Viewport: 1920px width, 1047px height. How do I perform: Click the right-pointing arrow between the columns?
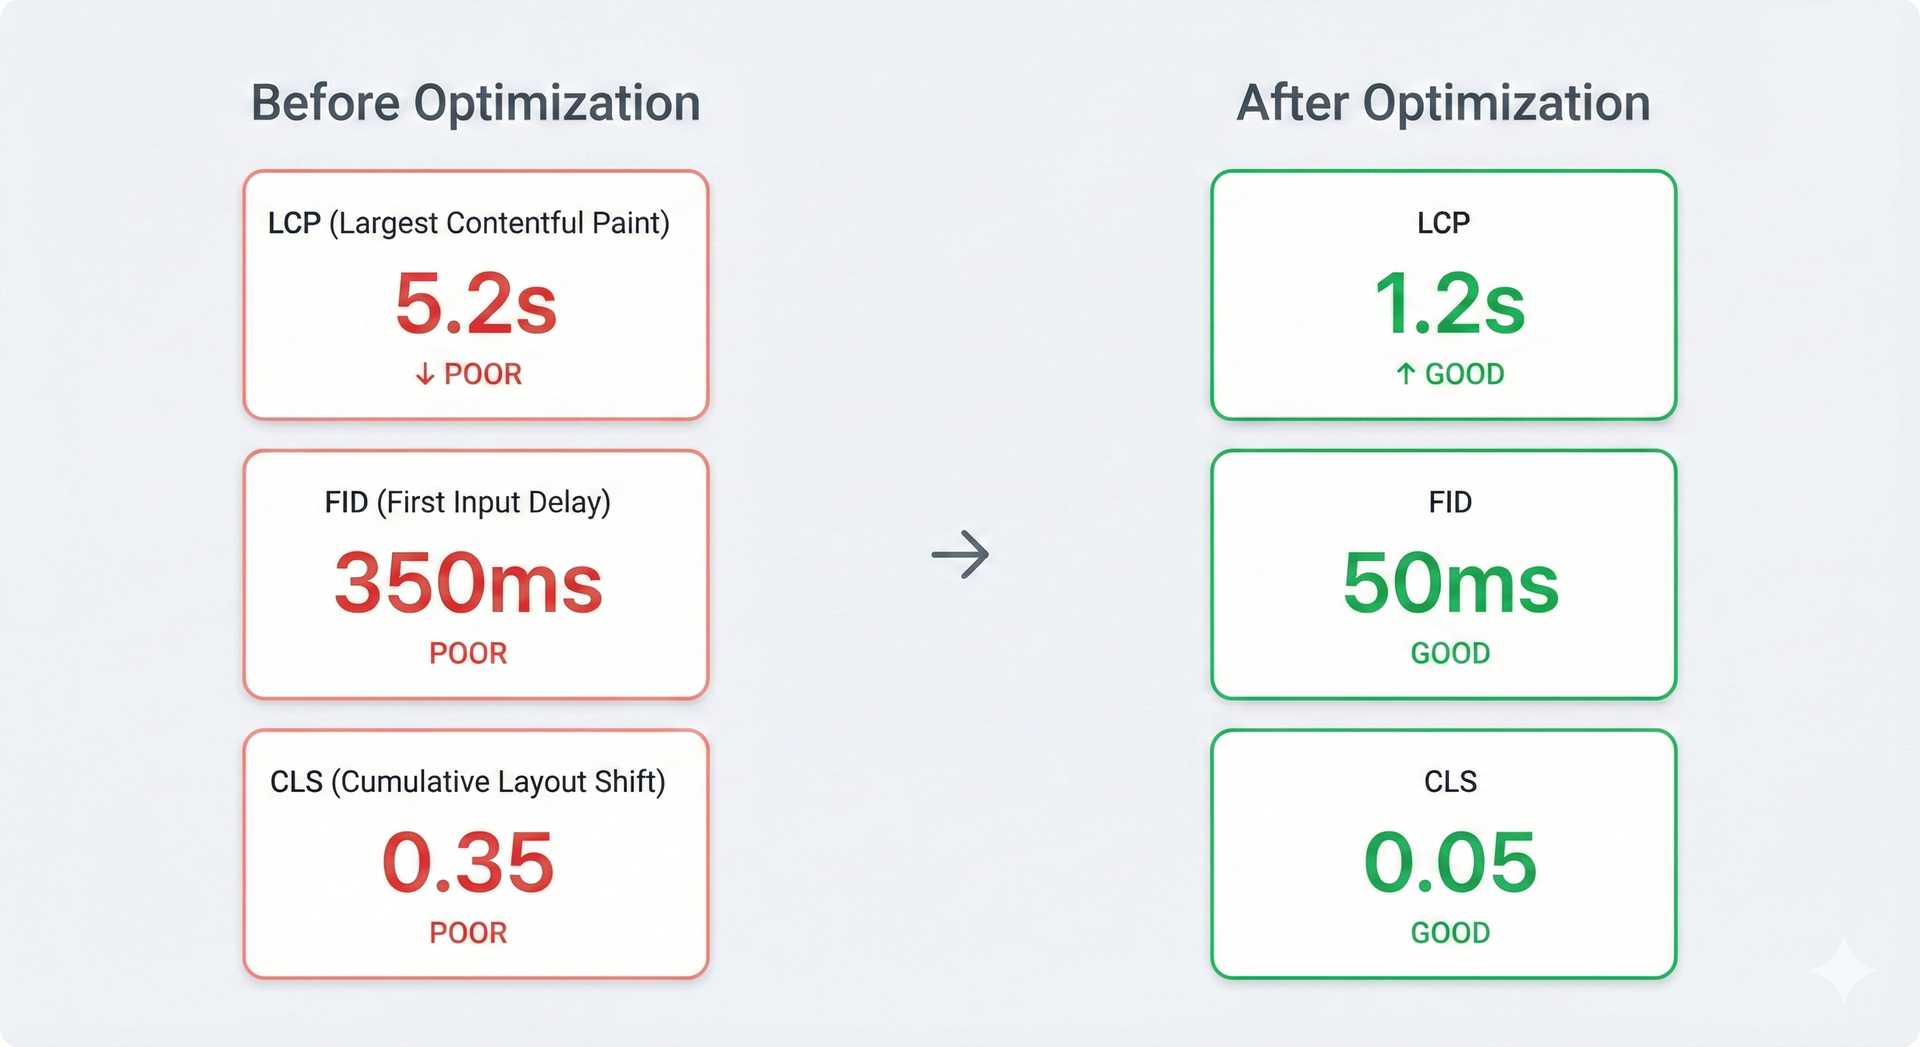[x=960, y=554]
